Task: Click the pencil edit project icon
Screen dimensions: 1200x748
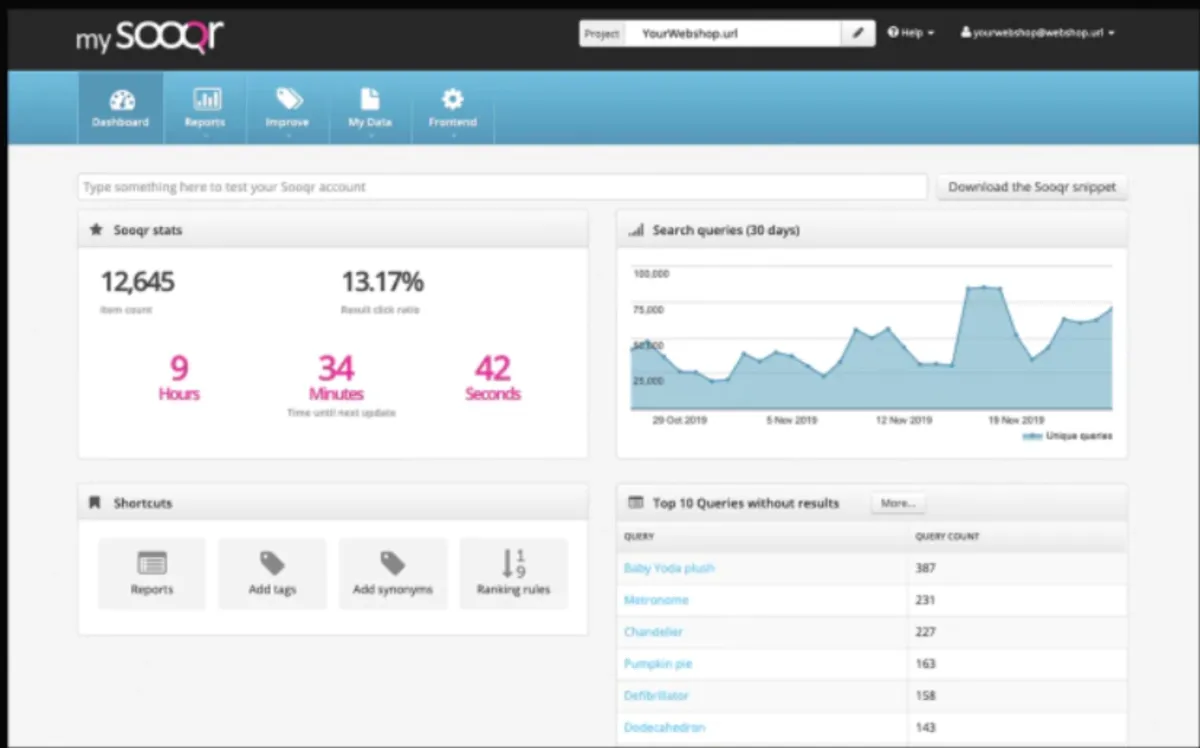Action: point(858,33)
